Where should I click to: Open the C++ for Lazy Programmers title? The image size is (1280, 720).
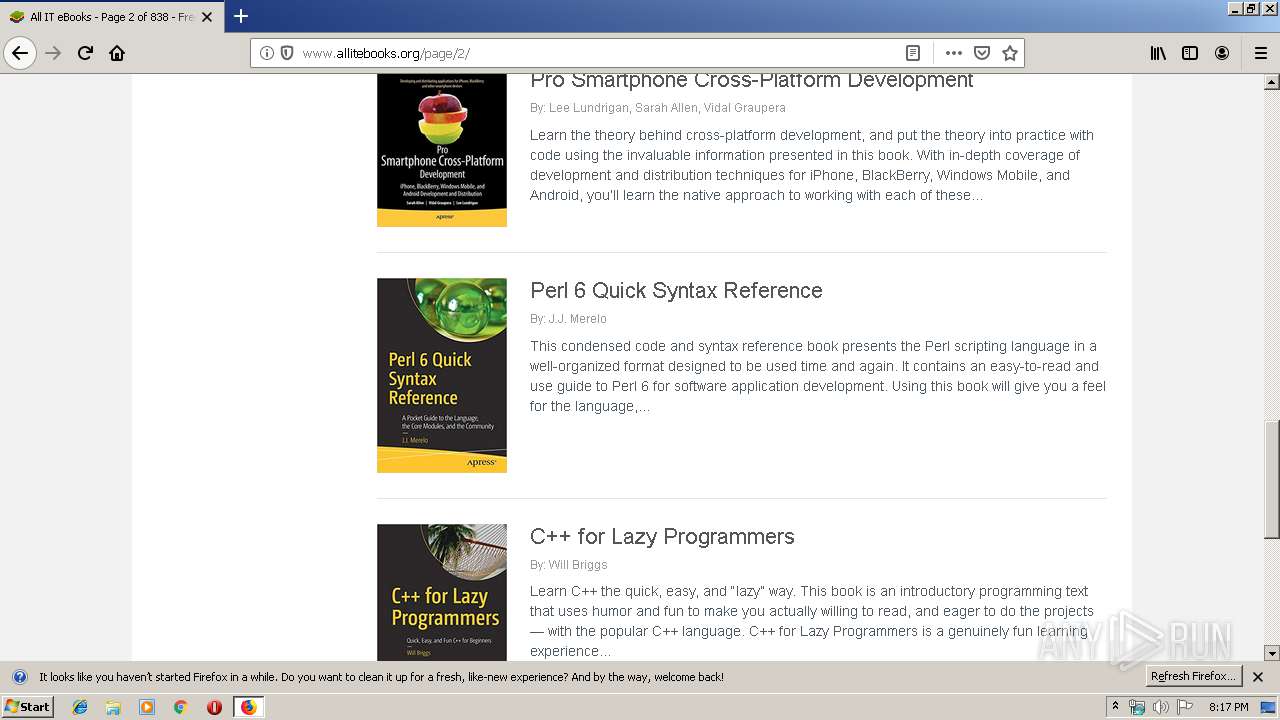(662, 536)
